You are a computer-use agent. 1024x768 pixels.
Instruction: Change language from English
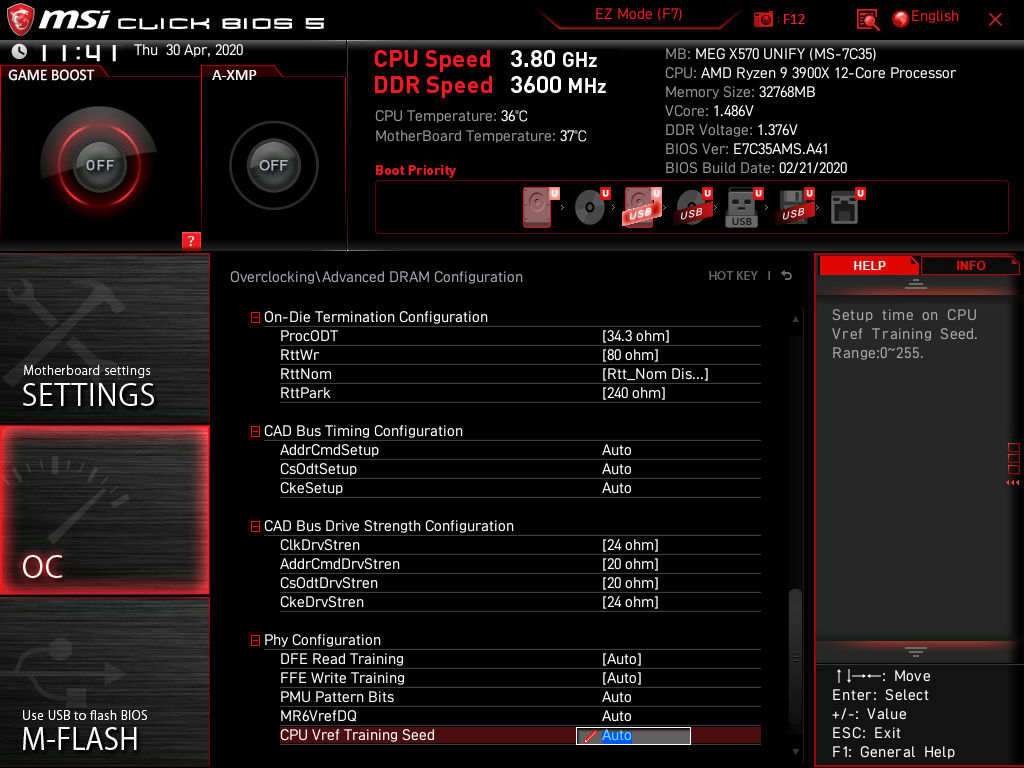(935, 16)
